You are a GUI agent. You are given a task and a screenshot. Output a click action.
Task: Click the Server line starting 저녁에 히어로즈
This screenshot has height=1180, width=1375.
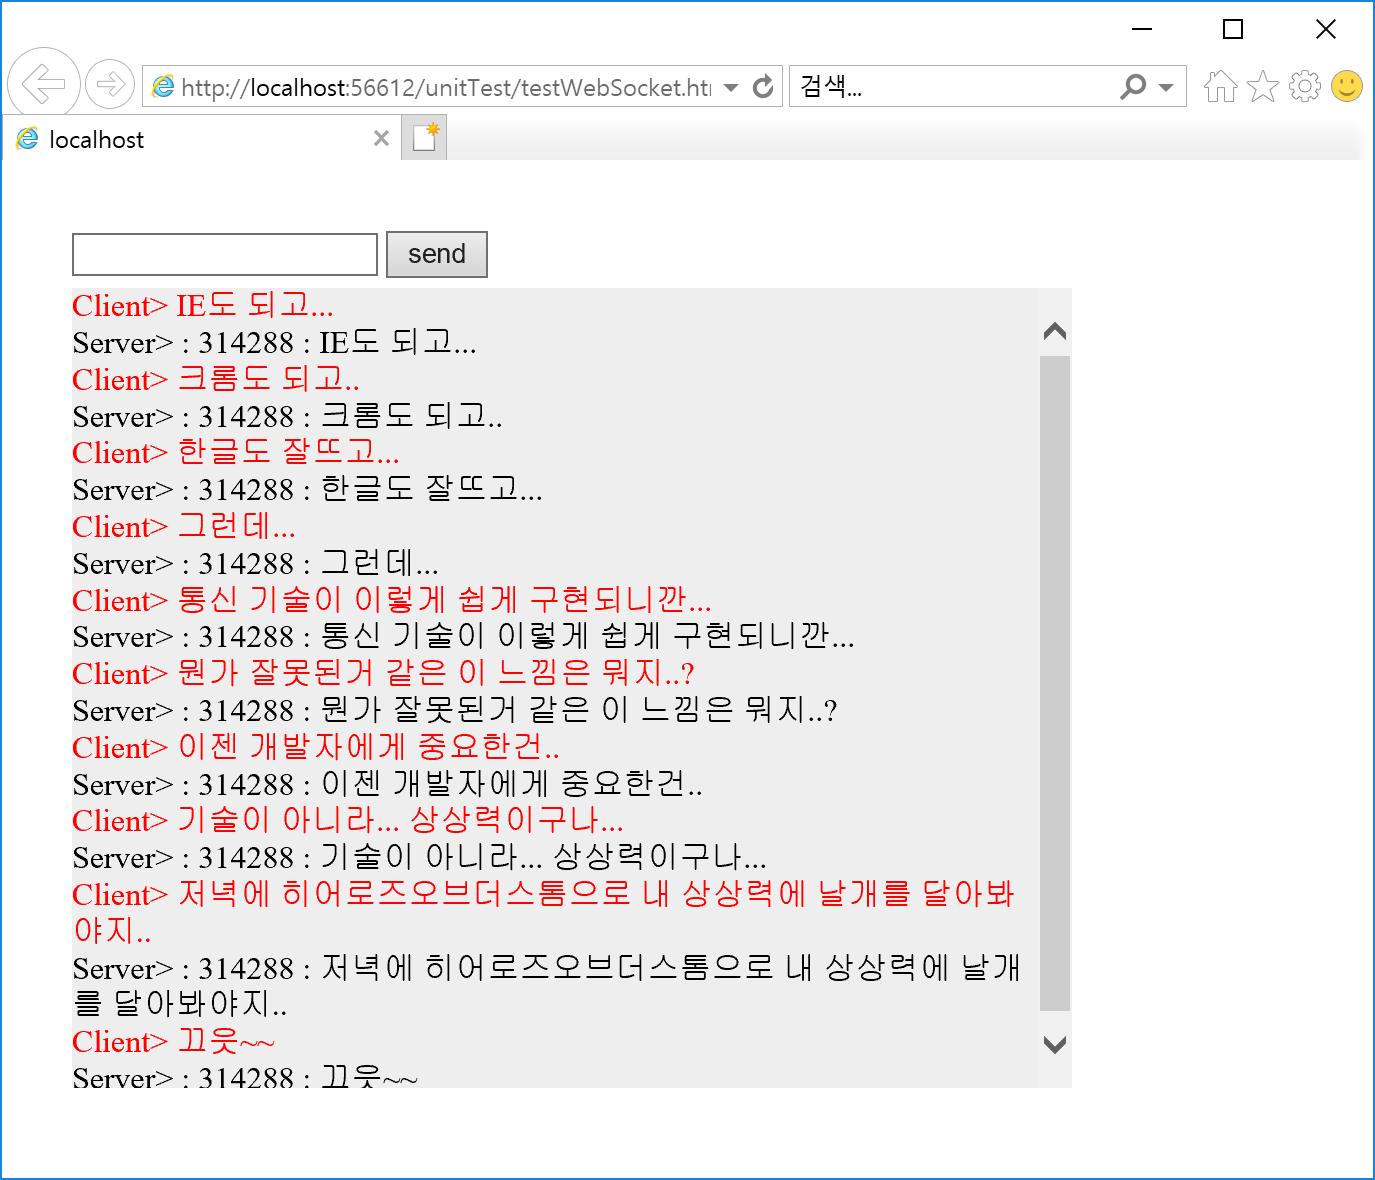coord(546,985)
